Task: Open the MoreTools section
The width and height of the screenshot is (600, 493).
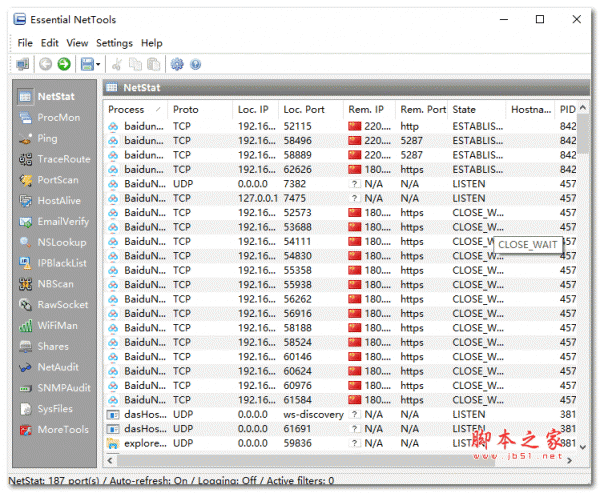Action: 54,430
